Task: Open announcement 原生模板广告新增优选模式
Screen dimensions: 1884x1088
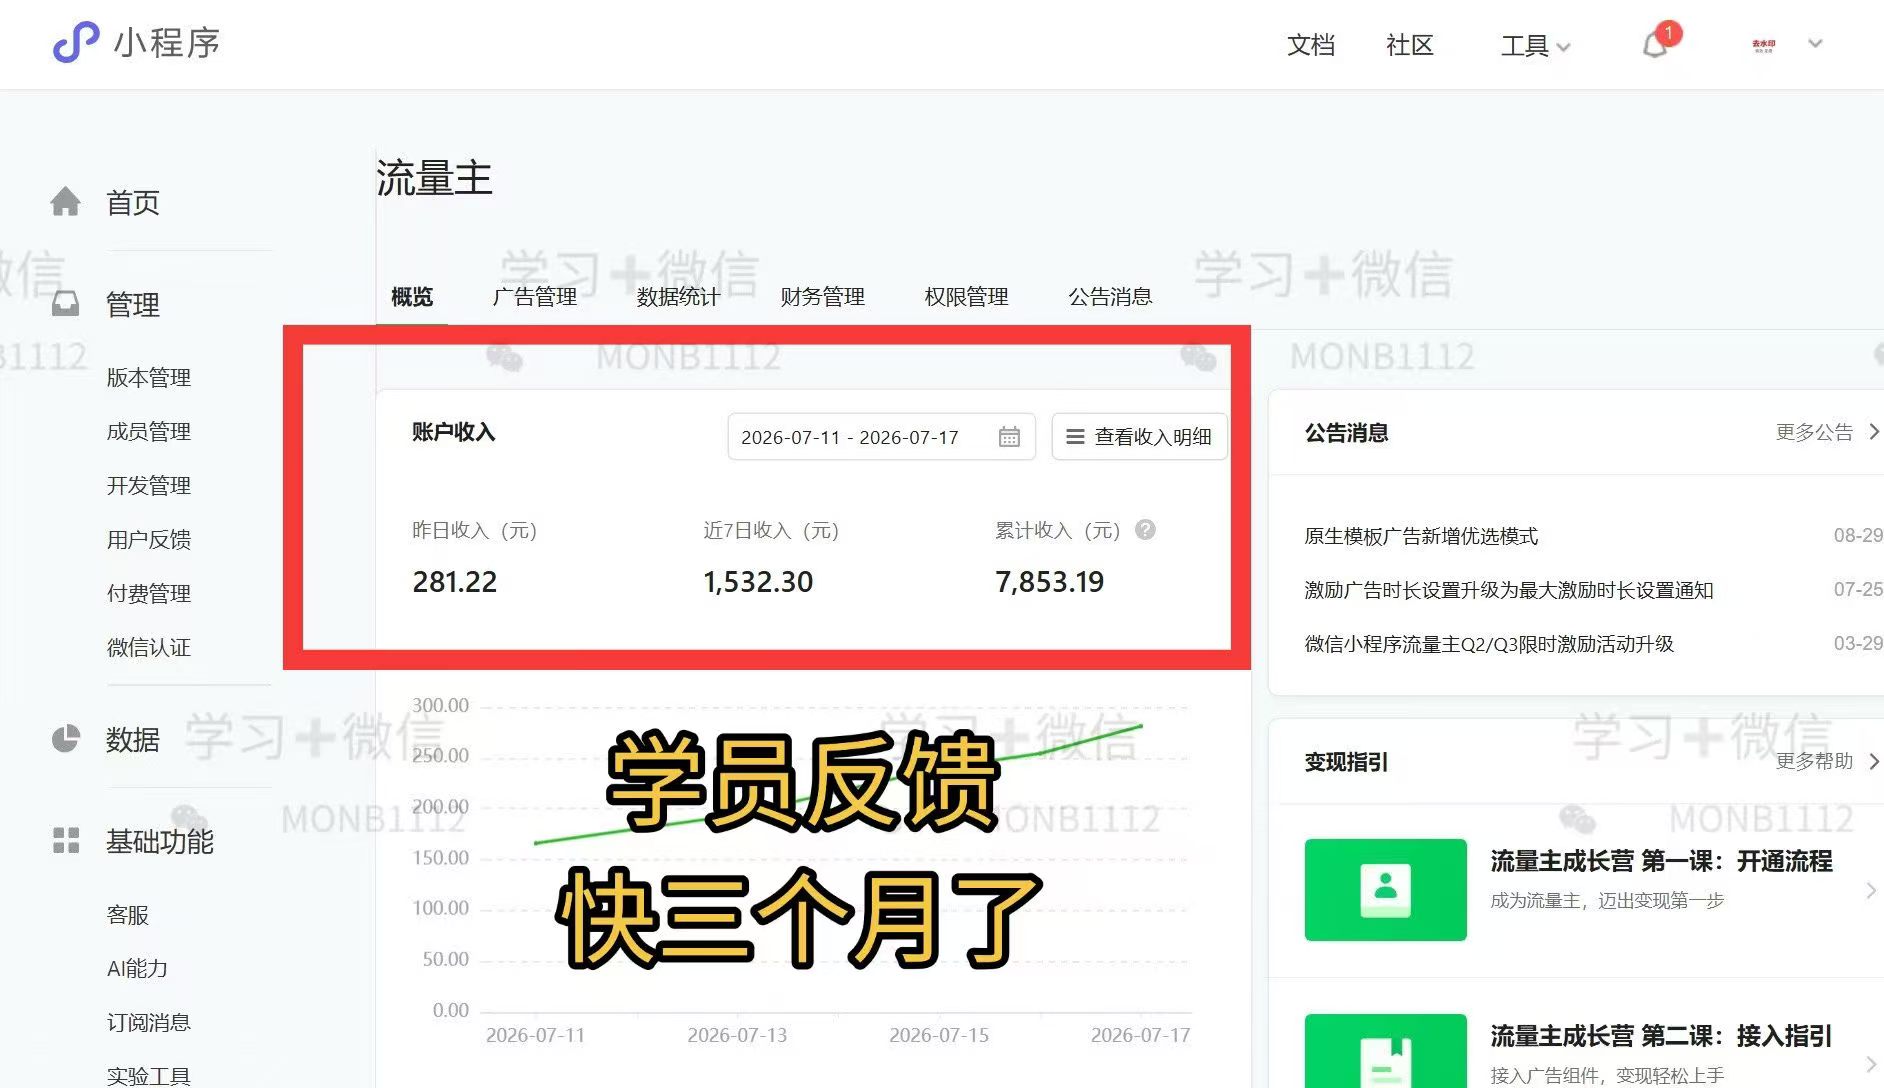Action: pos(1421,536)
